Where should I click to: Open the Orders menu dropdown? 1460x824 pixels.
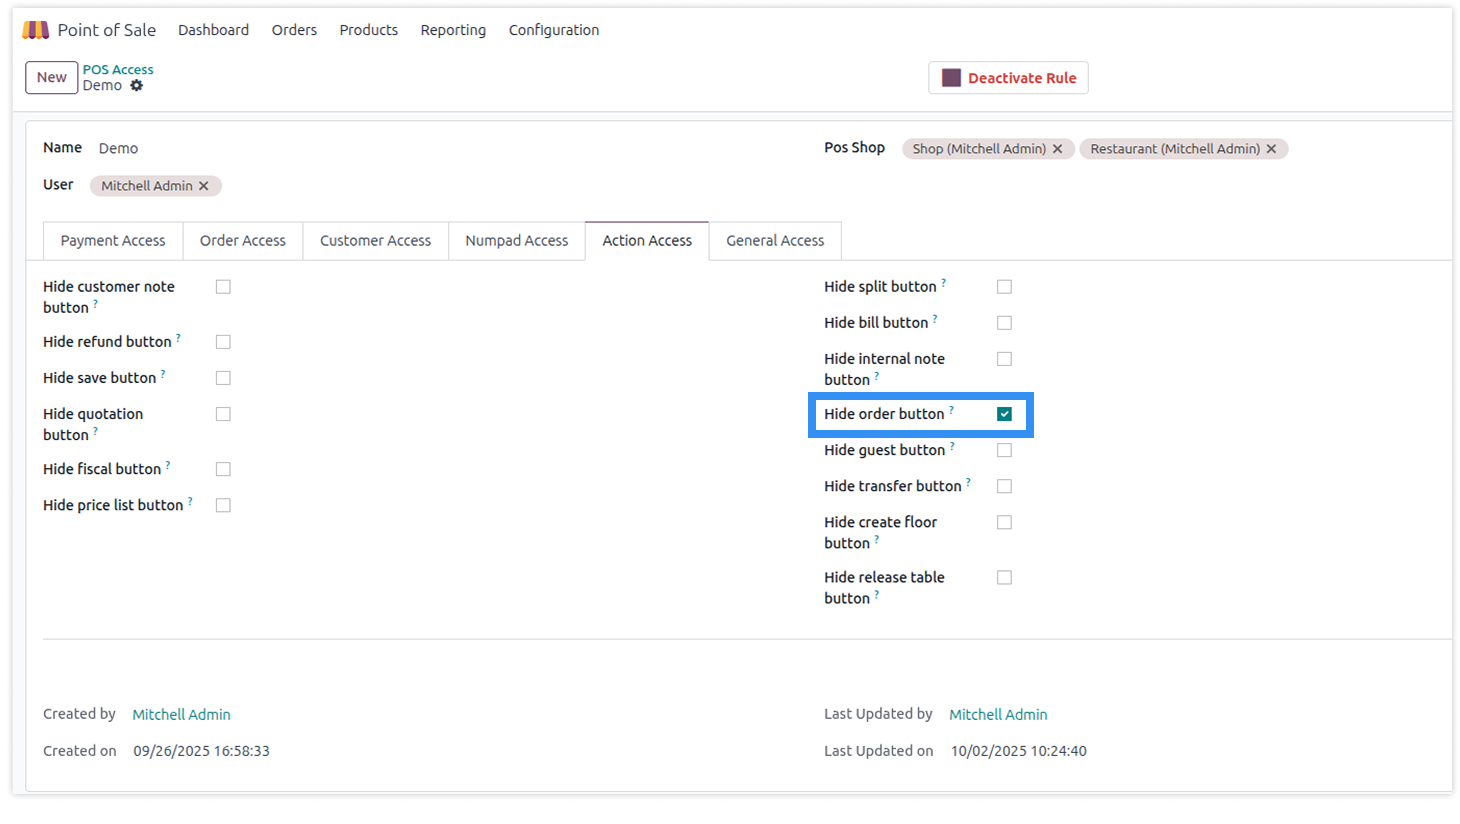pos(294,30)
